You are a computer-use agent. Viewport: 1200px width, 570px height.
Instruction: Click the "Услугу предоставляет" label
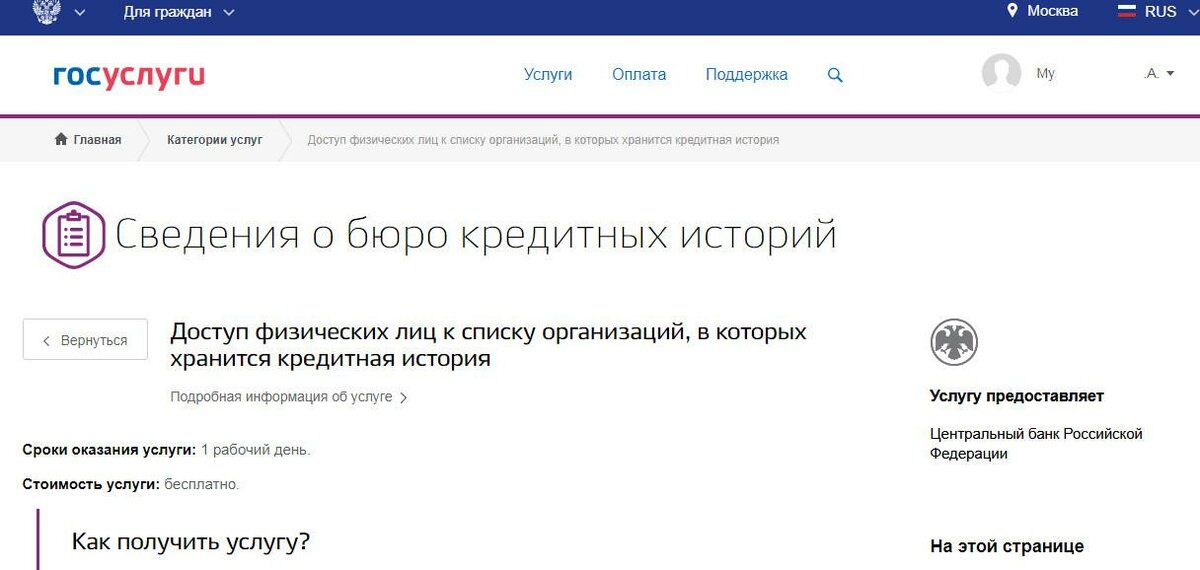click(1017, 396)
